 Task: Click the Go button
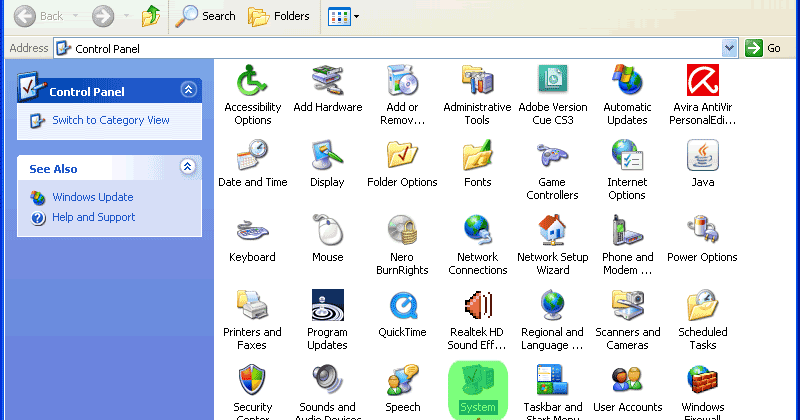(x=763, y=48)
